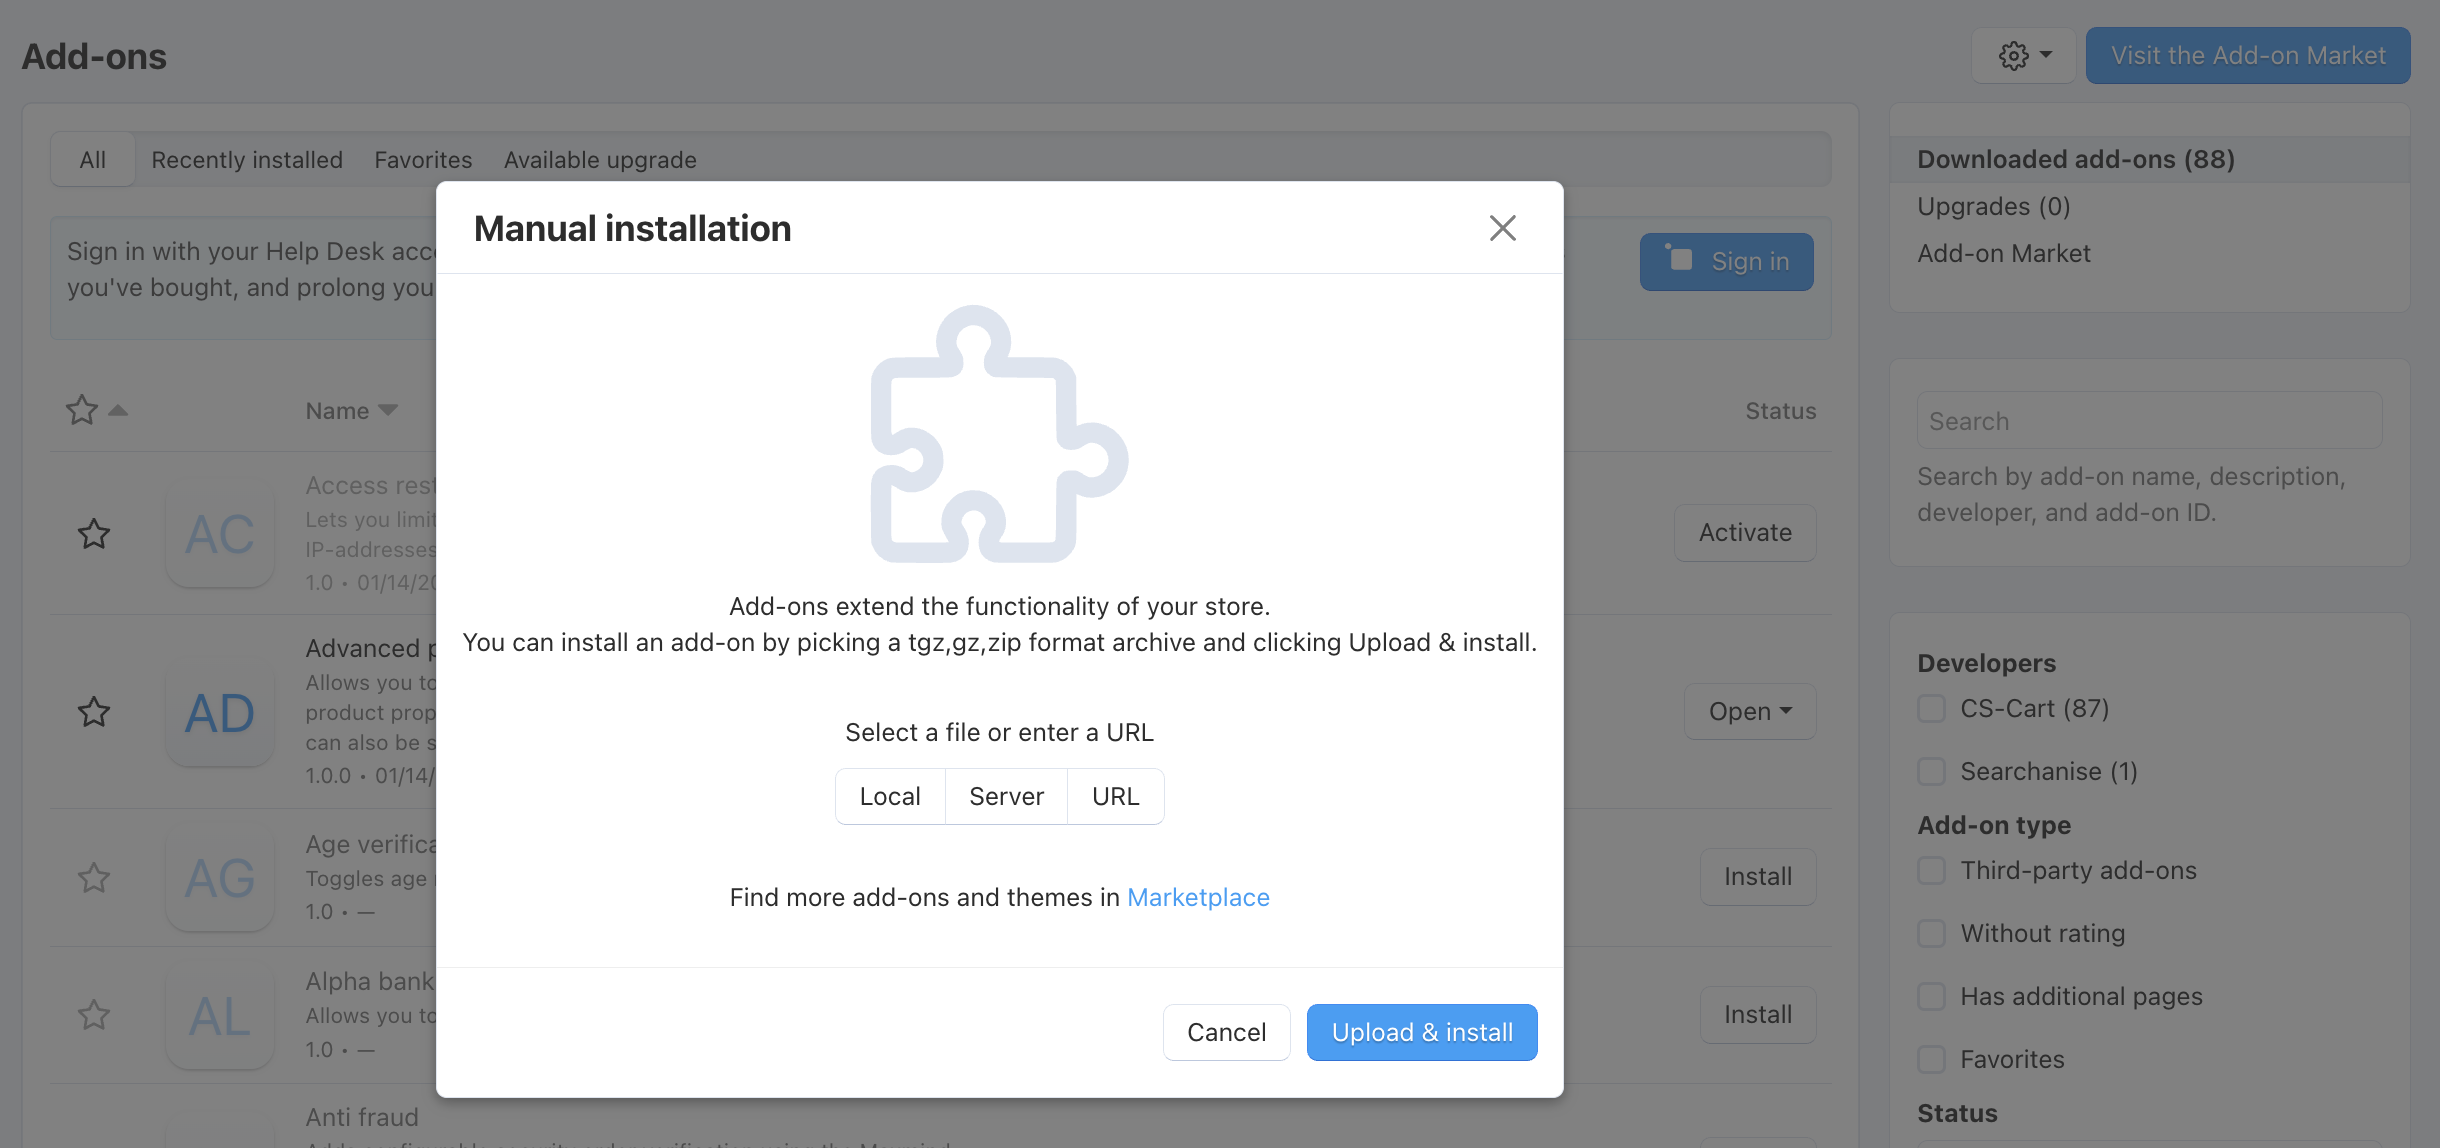Click the add-on Search field
2440x1148 pixels.
click(2149, 421)
